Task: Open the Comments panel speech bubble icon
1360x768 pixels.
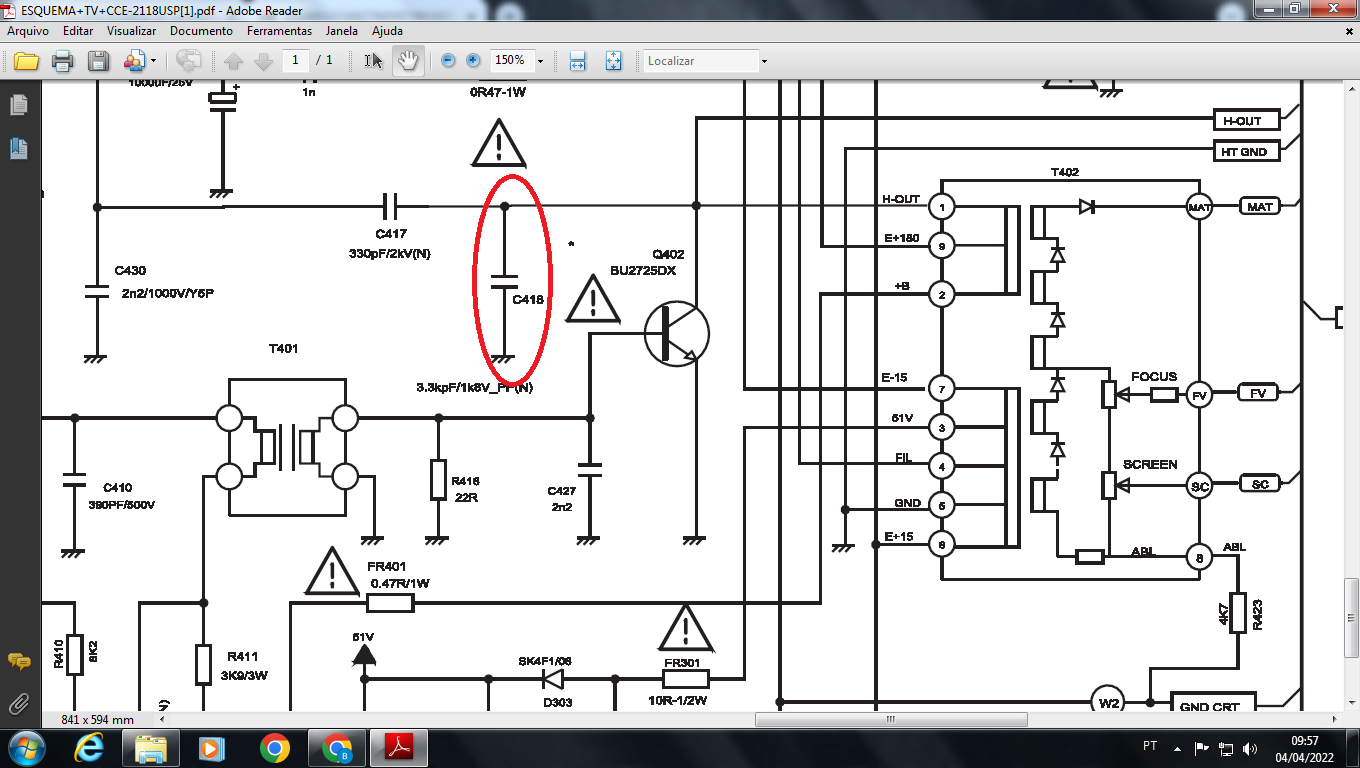Action: pyautogui.click(x=18, y=661)
